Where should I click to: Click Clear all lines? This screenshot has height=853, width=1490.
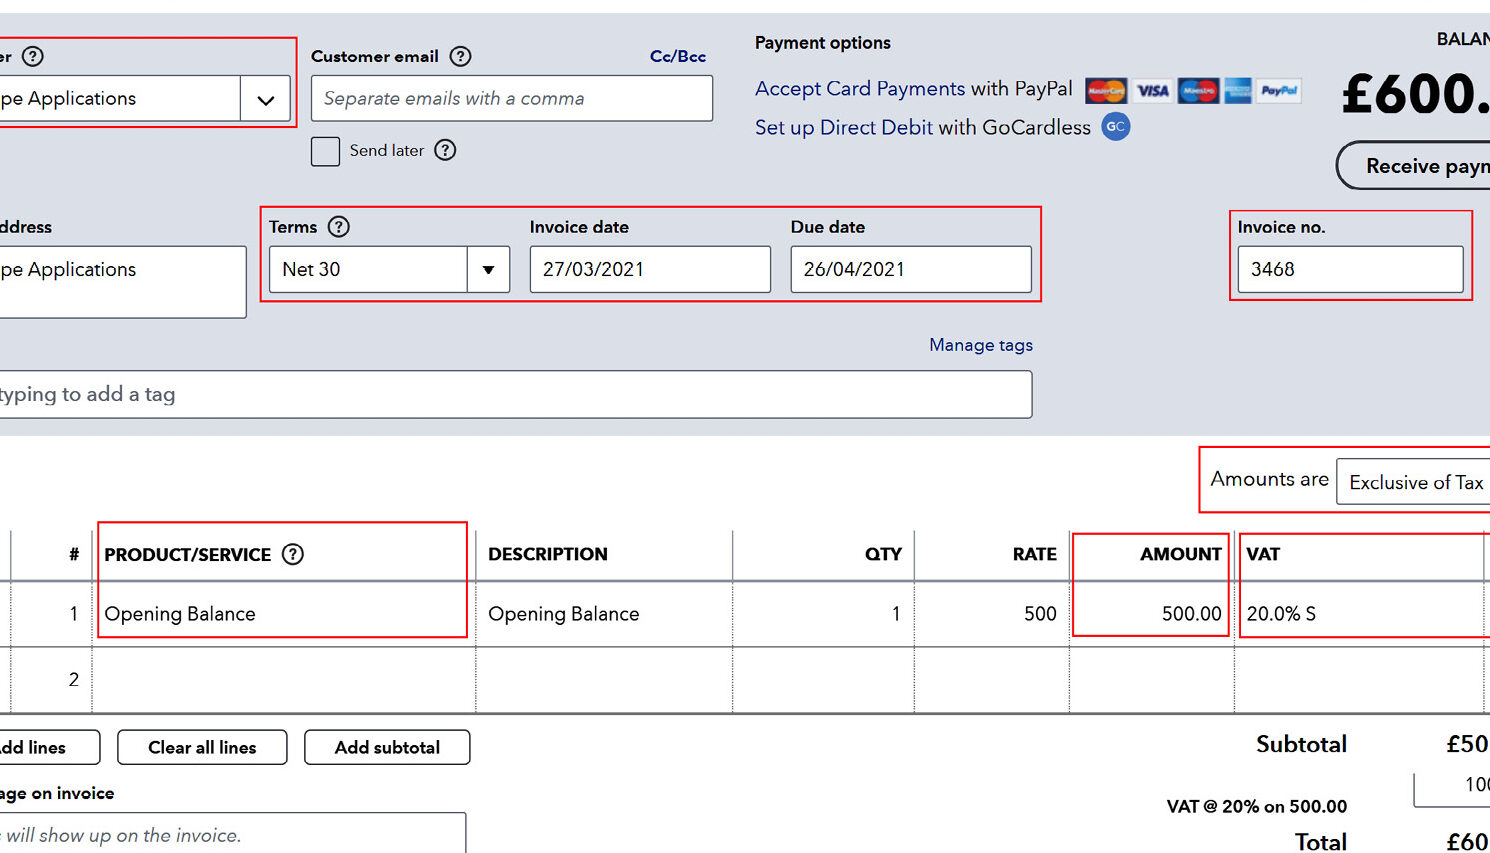[x=202, y=747]
